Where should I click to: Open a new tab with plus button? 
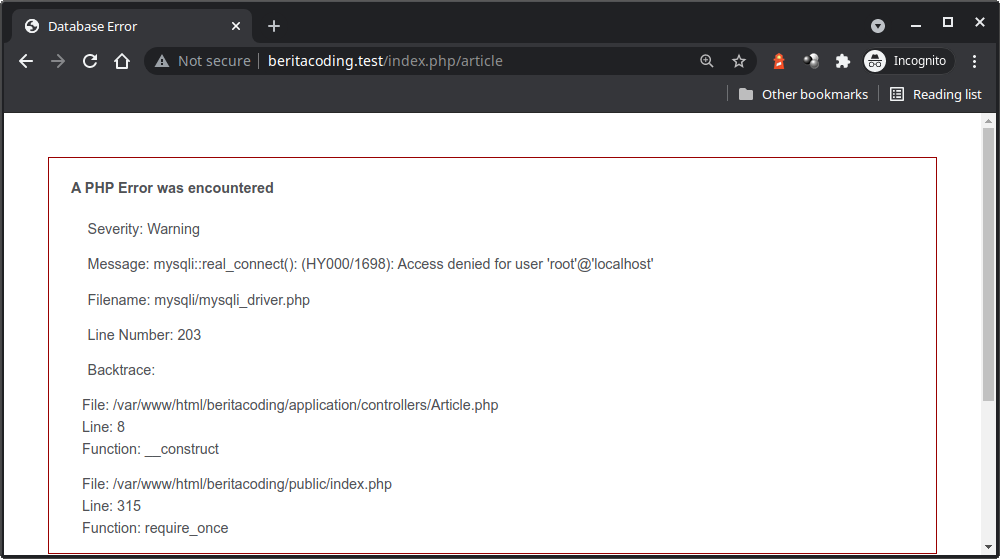[274, 26]
